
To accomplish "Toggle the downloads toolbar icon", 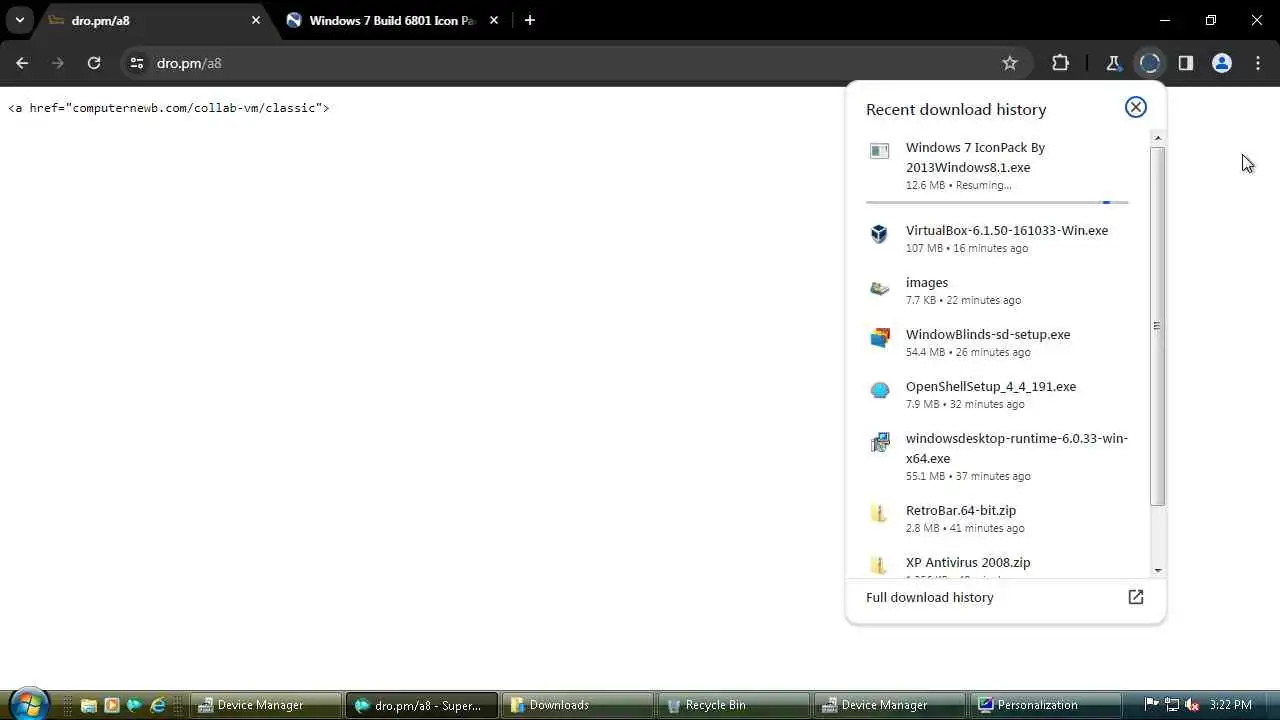I will [x=1150, y=63].
